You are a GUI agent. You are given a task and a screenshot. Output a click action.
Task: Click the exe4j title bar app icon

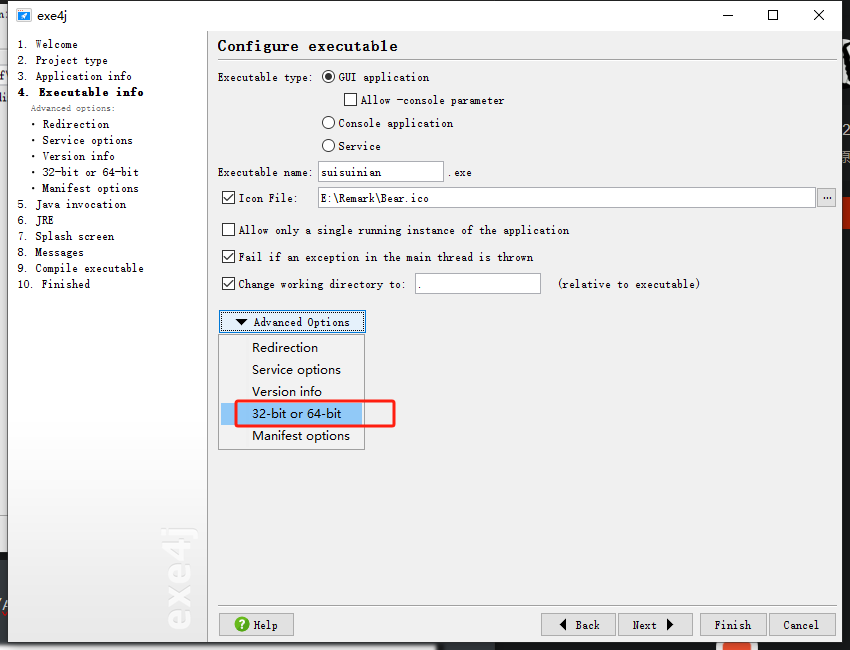(x=24, y=15)
